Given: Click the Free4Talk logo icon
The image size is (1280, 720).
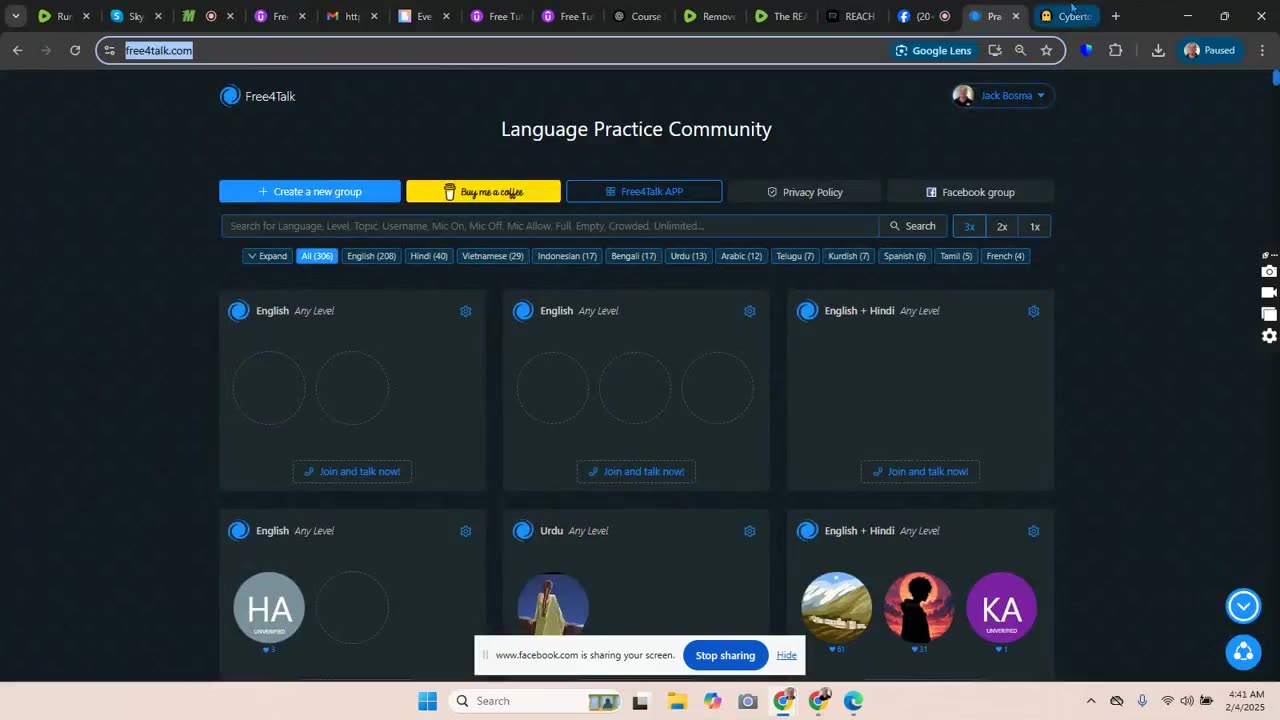Looking at the screenshot, I should coord(230,96).
